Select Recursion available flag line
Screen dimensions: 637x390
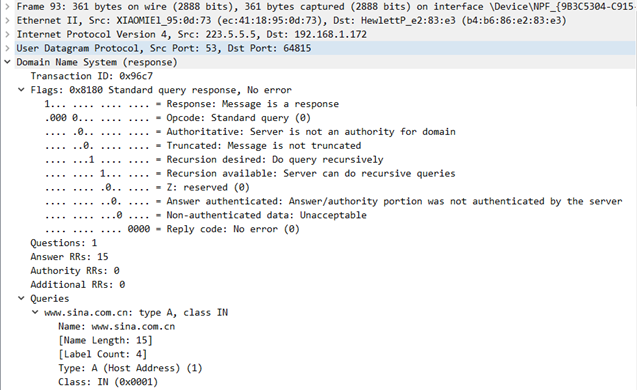point(250,173)
